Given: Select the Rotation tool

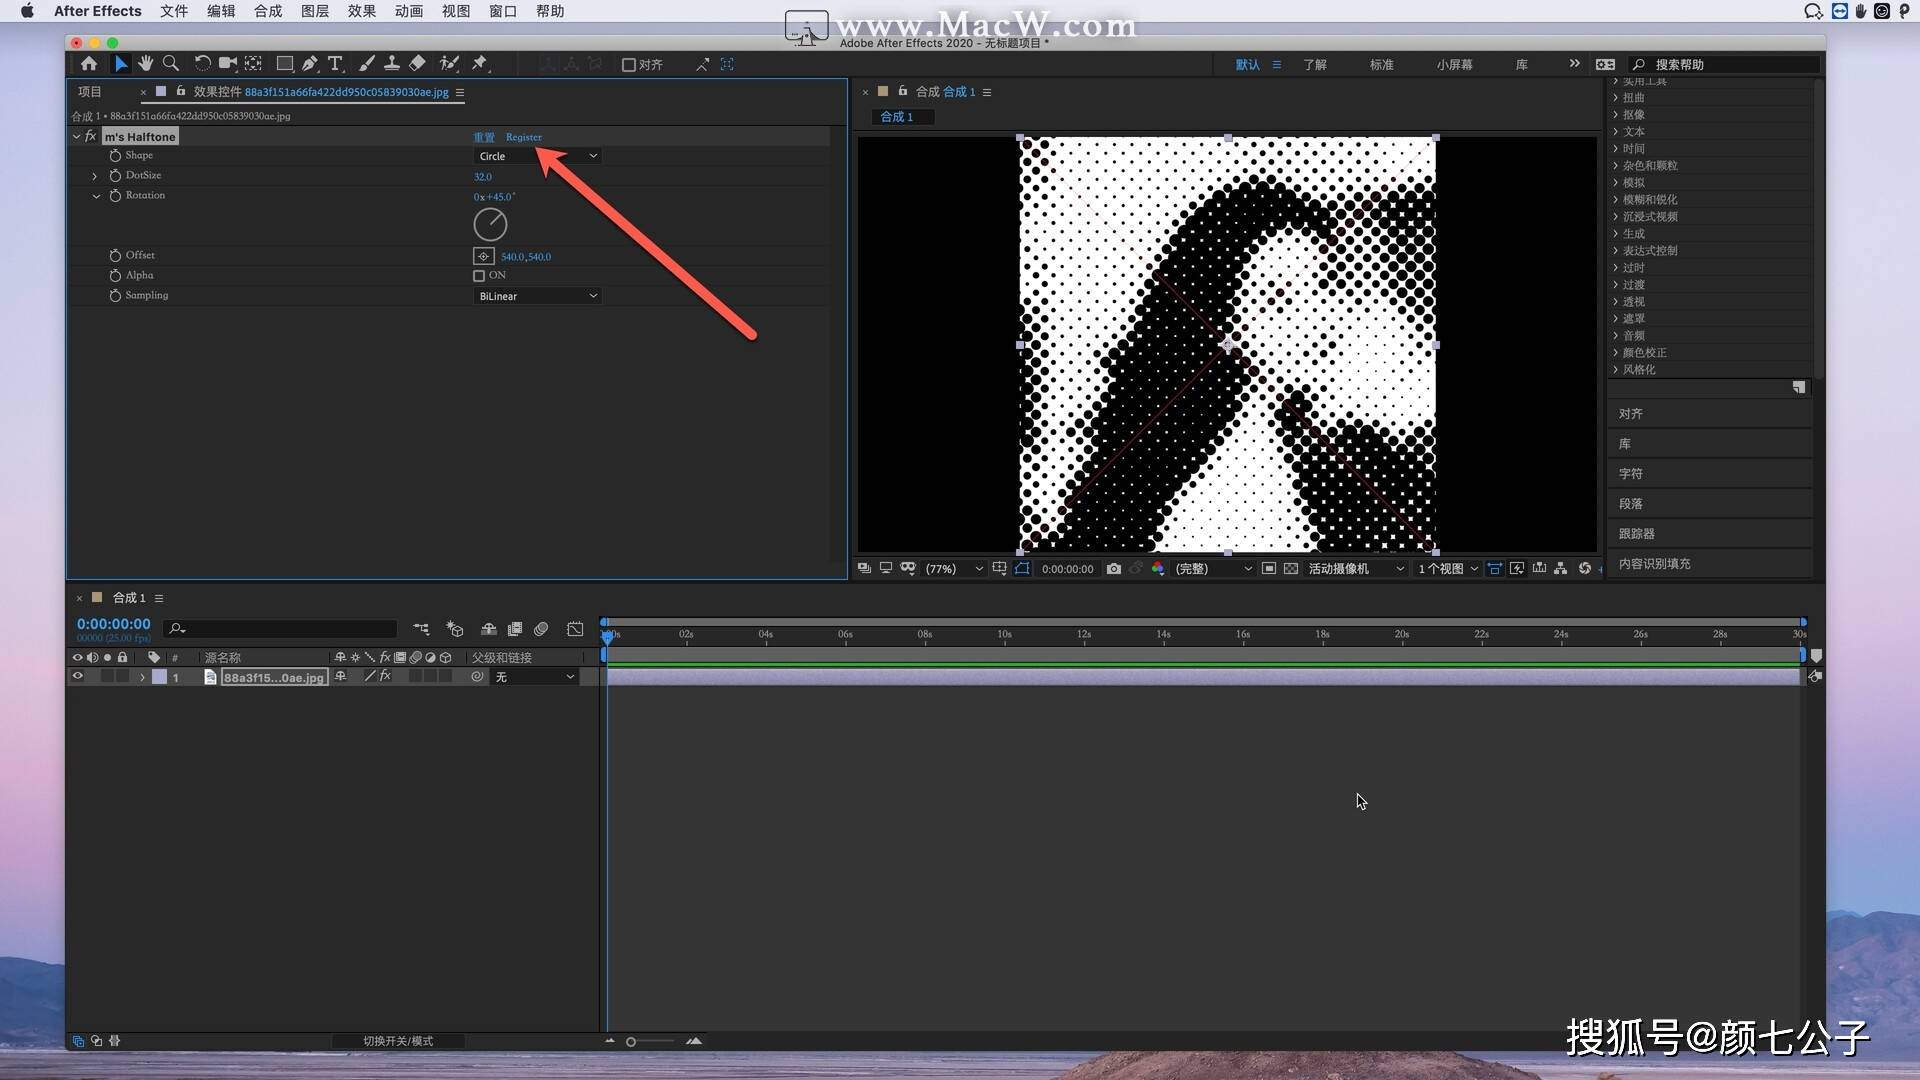Looking at the screenshot, I should [x=202, y=64].
